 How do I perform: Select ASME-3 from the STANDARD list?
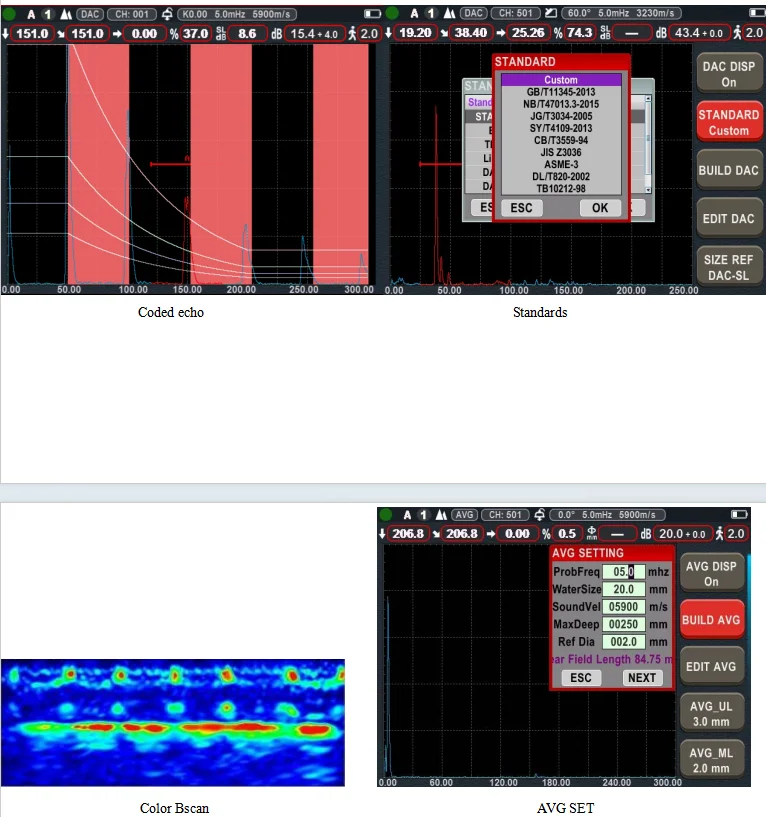click(560, 164)
